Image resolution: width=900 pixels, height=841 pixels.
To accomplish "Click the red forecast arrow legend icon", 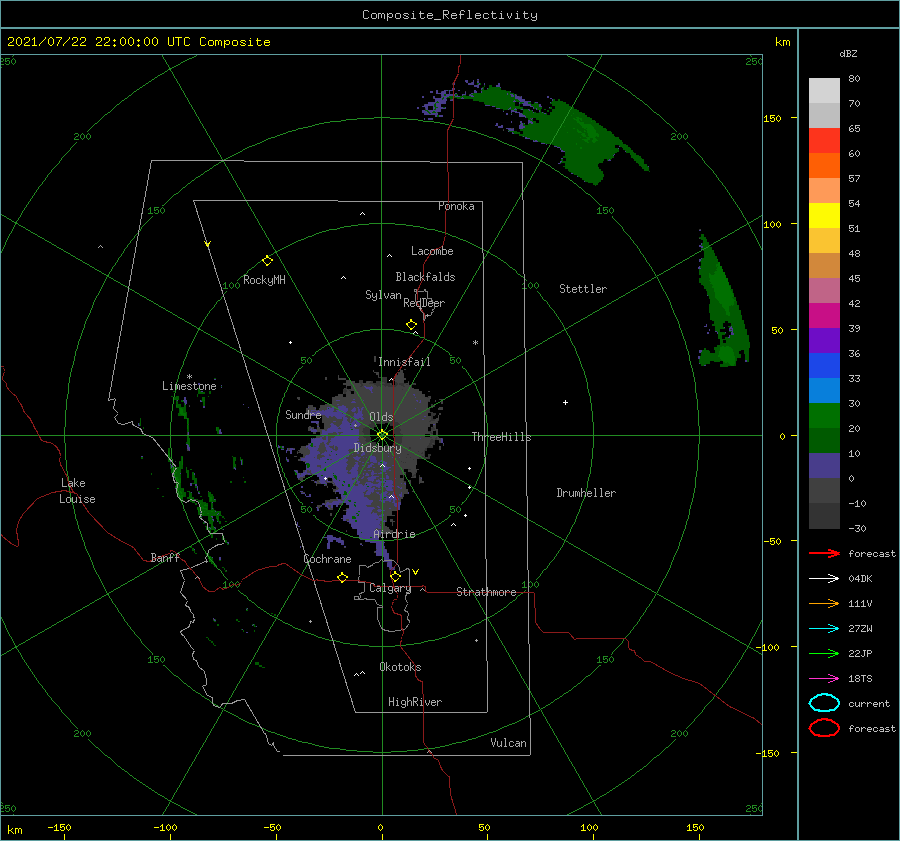I will (824, 553).
